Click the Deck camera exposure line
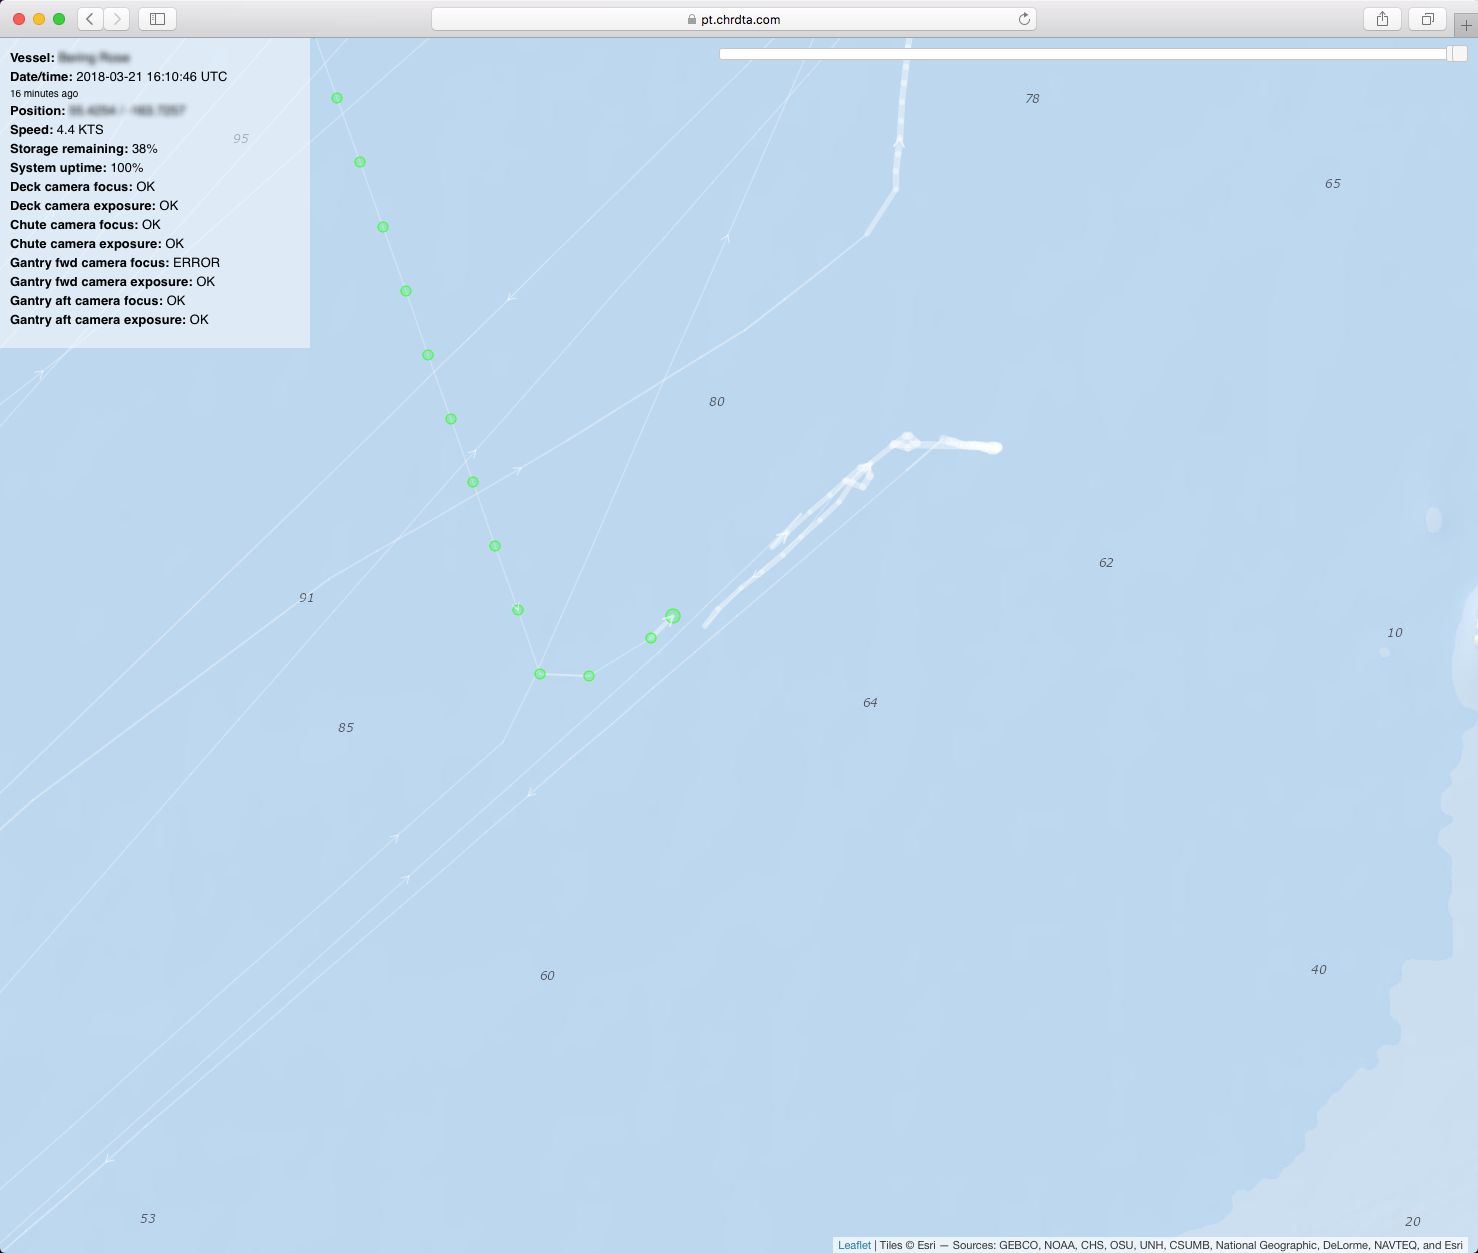Image resolution: width=1478 pixels, height=1253 pixels. [94, 206]
